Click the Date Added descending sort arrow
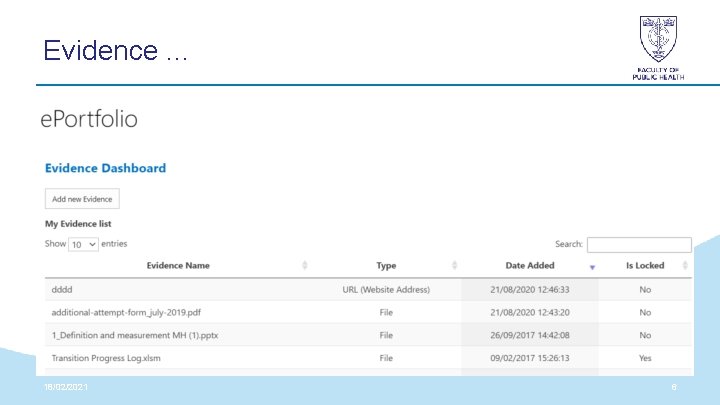Viewport: 720px width, 405px height. point(592,267)
